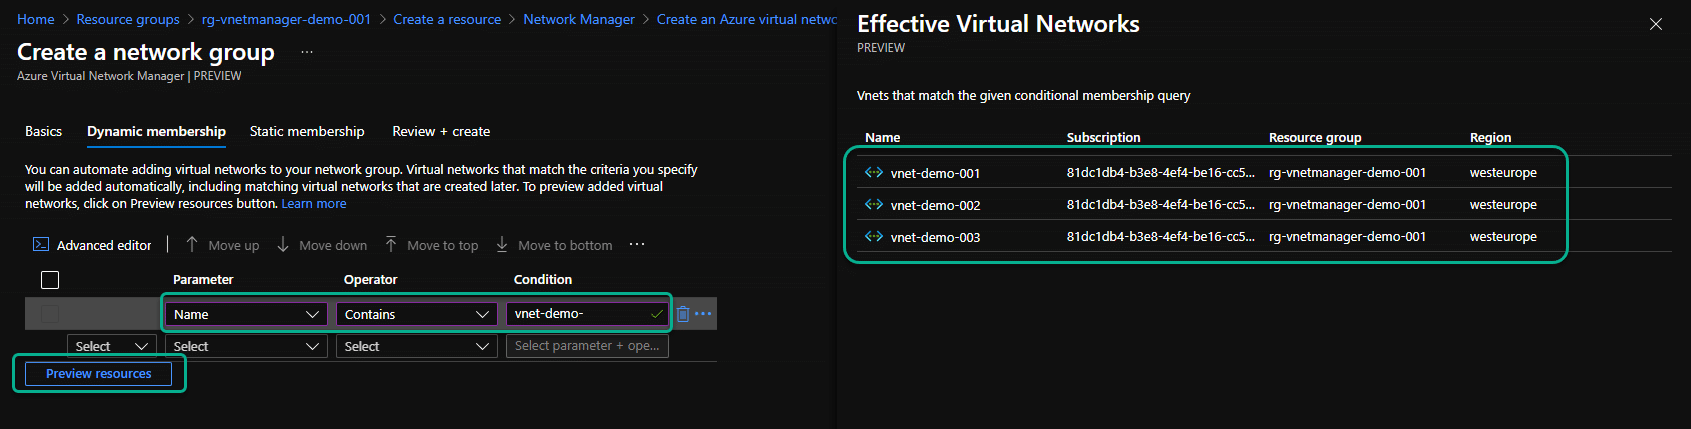Screen dimensions: 1691x429
Task: Click the disabled Select parameter + operator field
Action: [x=587, y=346]
